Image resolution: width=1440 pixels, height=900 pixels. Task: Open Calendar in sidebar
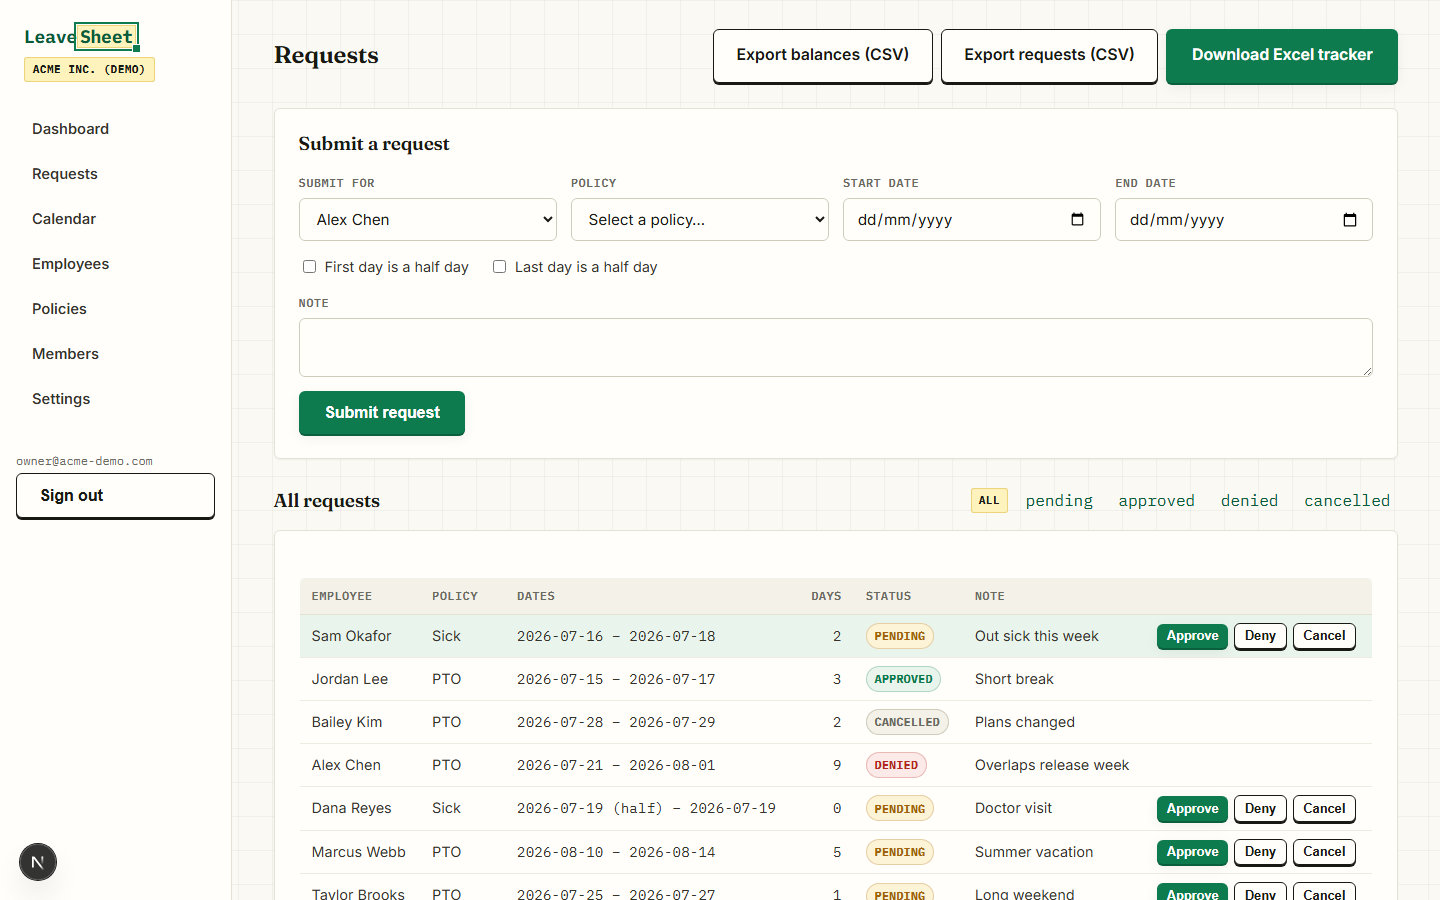64,219
